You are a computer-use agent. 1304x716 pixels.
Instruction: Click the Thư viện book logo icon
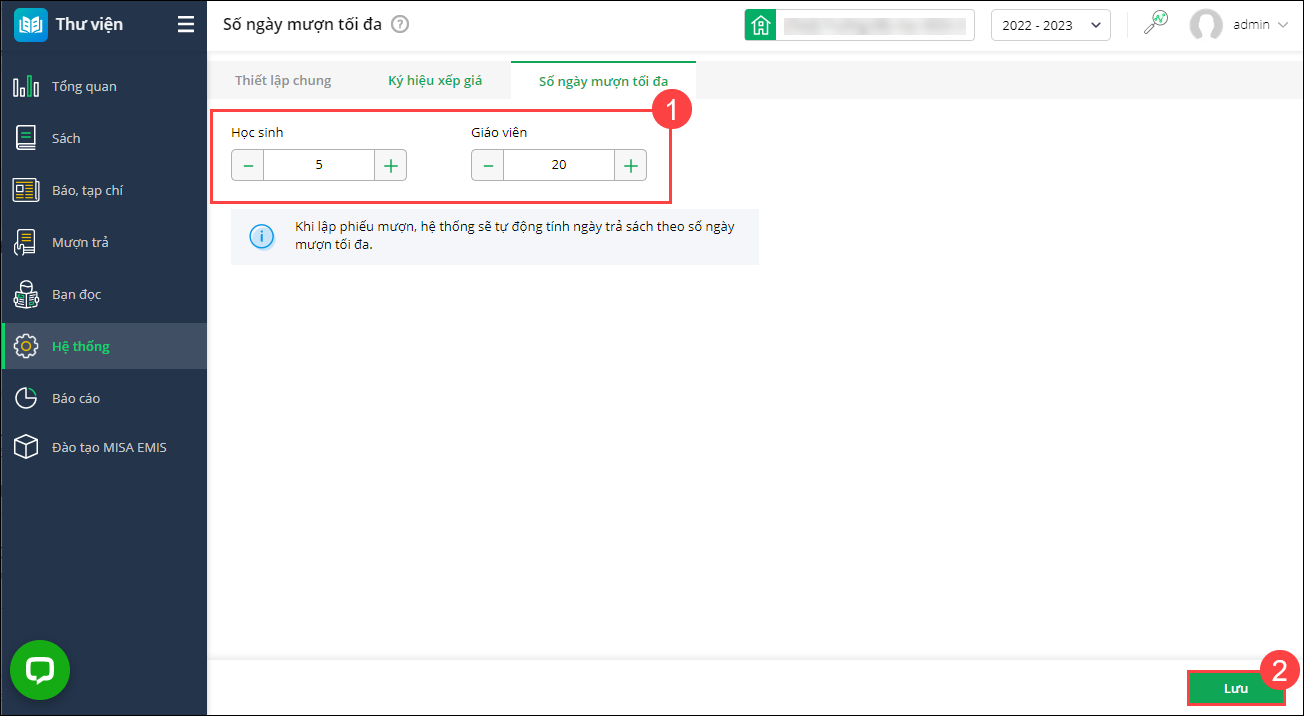31,25
